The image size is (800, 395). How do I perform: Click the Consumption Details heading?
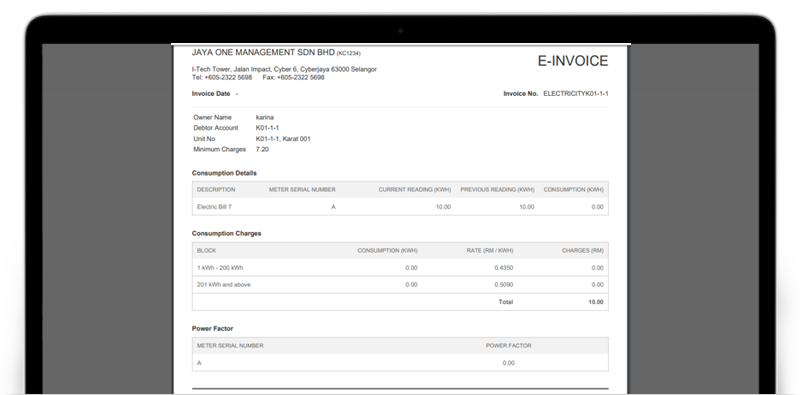(224, 173)
